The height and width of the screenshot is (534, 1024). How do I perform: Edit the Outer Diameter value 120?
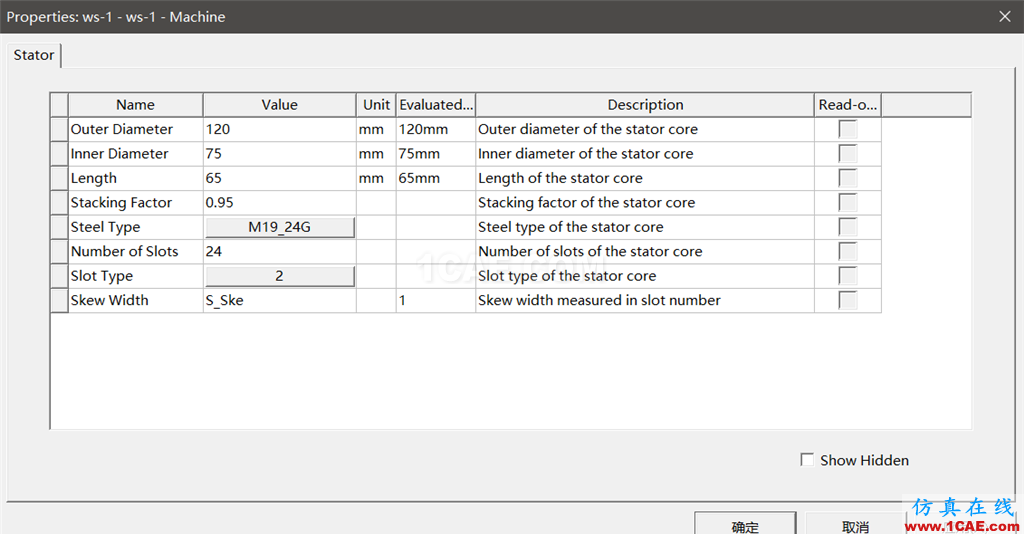280,129
